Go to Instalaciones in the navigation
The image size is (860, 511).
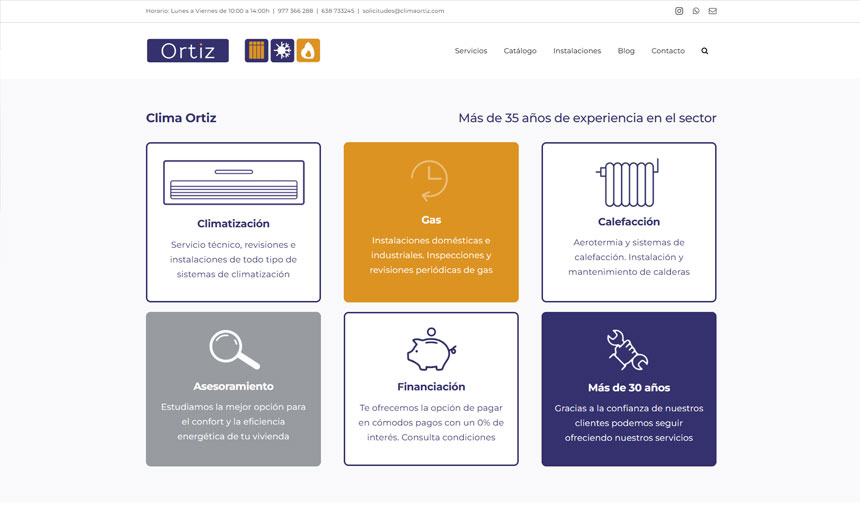[x=577, y=51]
